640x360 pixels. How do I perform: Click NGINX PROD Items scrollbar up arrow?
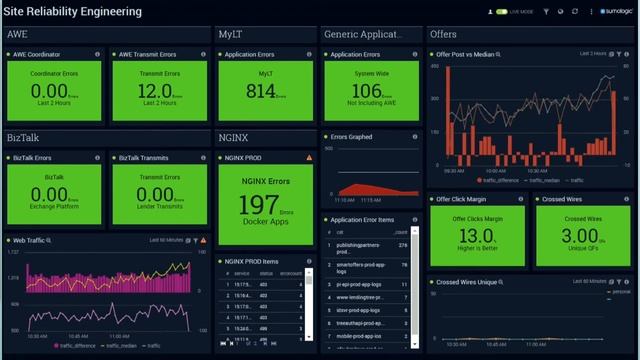click(x=309, y=271)
